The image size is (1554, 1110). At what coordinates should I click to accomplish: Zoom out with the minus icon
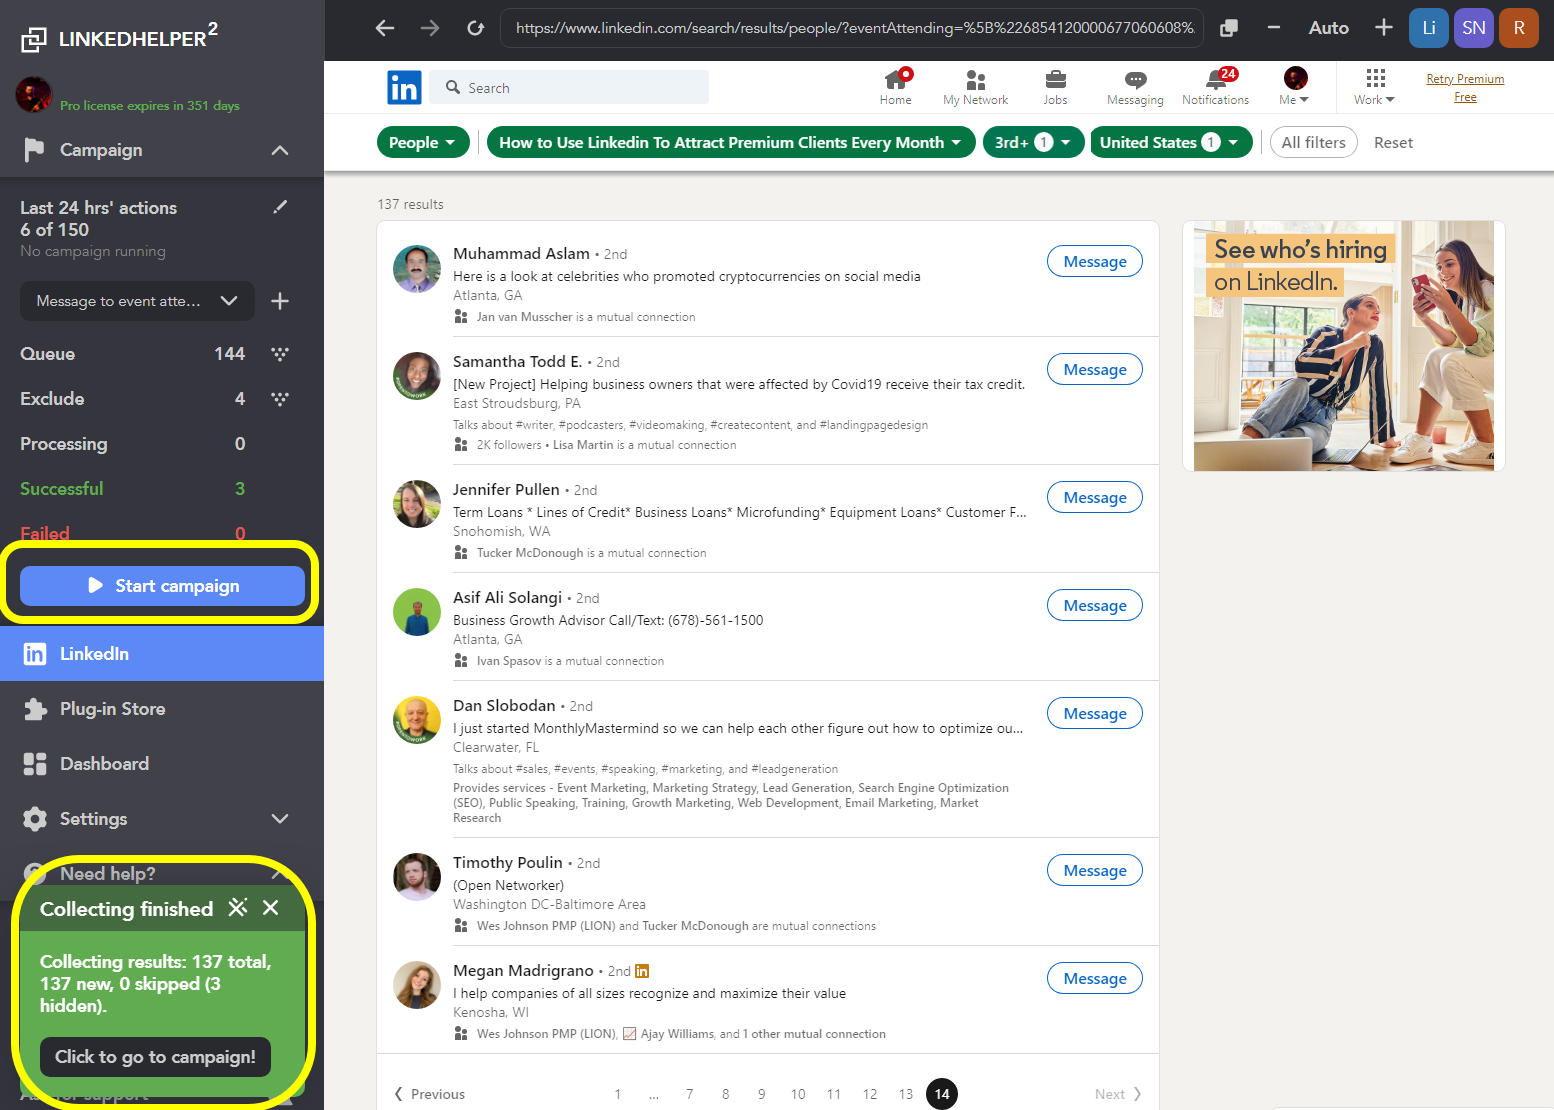pyautogui.click(x=1274, y=28)
